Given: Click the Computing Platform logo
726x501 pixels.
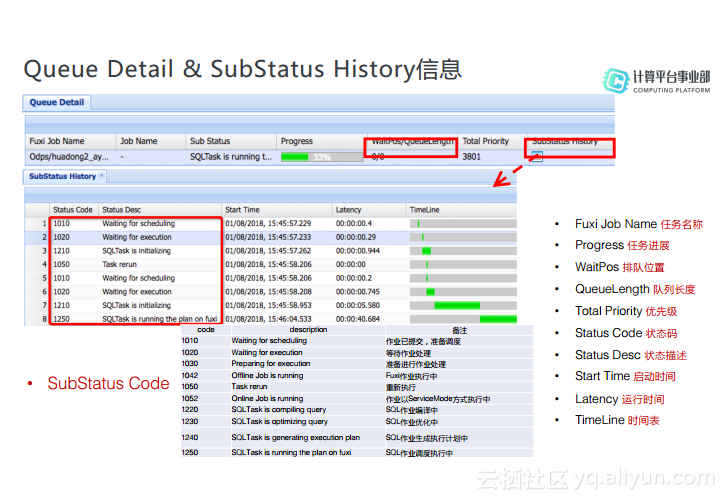Looking at the screenshot, I should pyautogui.click(x=656, y=81).
